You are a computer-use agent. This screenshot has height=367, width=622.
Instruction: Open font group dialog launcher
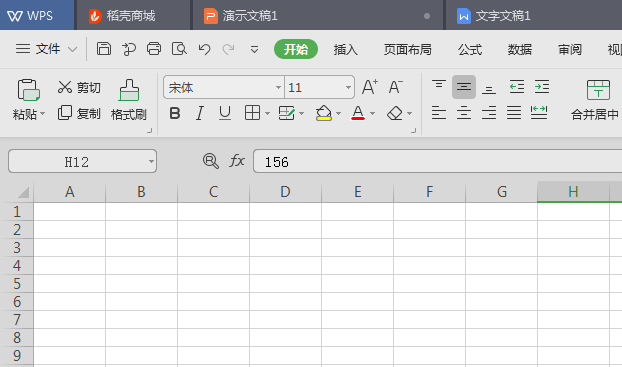pyautogui.click(x=413, y=130)
